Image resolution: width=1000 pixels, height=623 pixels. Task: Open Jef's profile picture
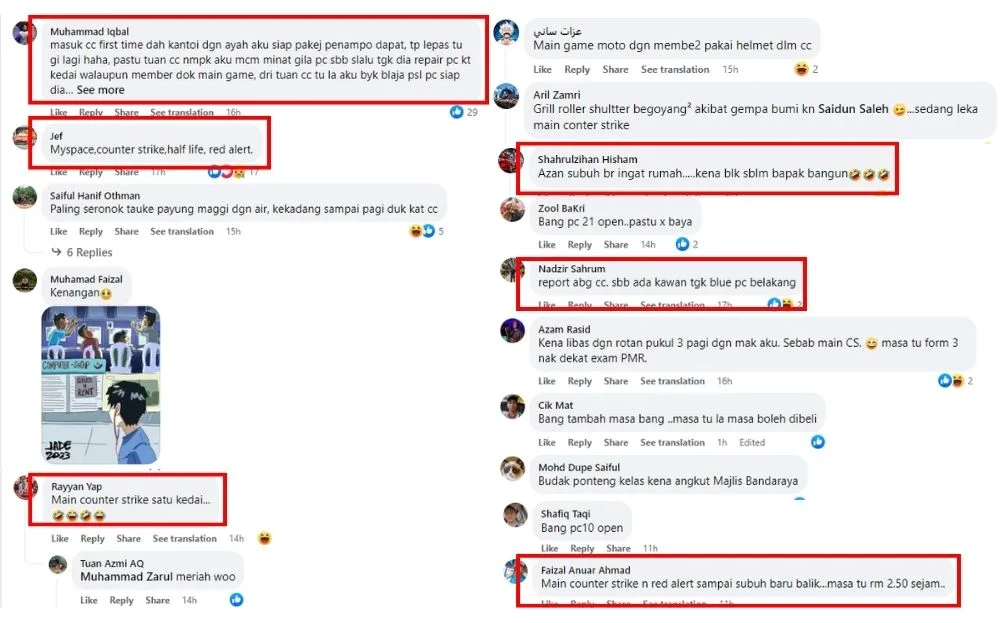click(25, 137)
